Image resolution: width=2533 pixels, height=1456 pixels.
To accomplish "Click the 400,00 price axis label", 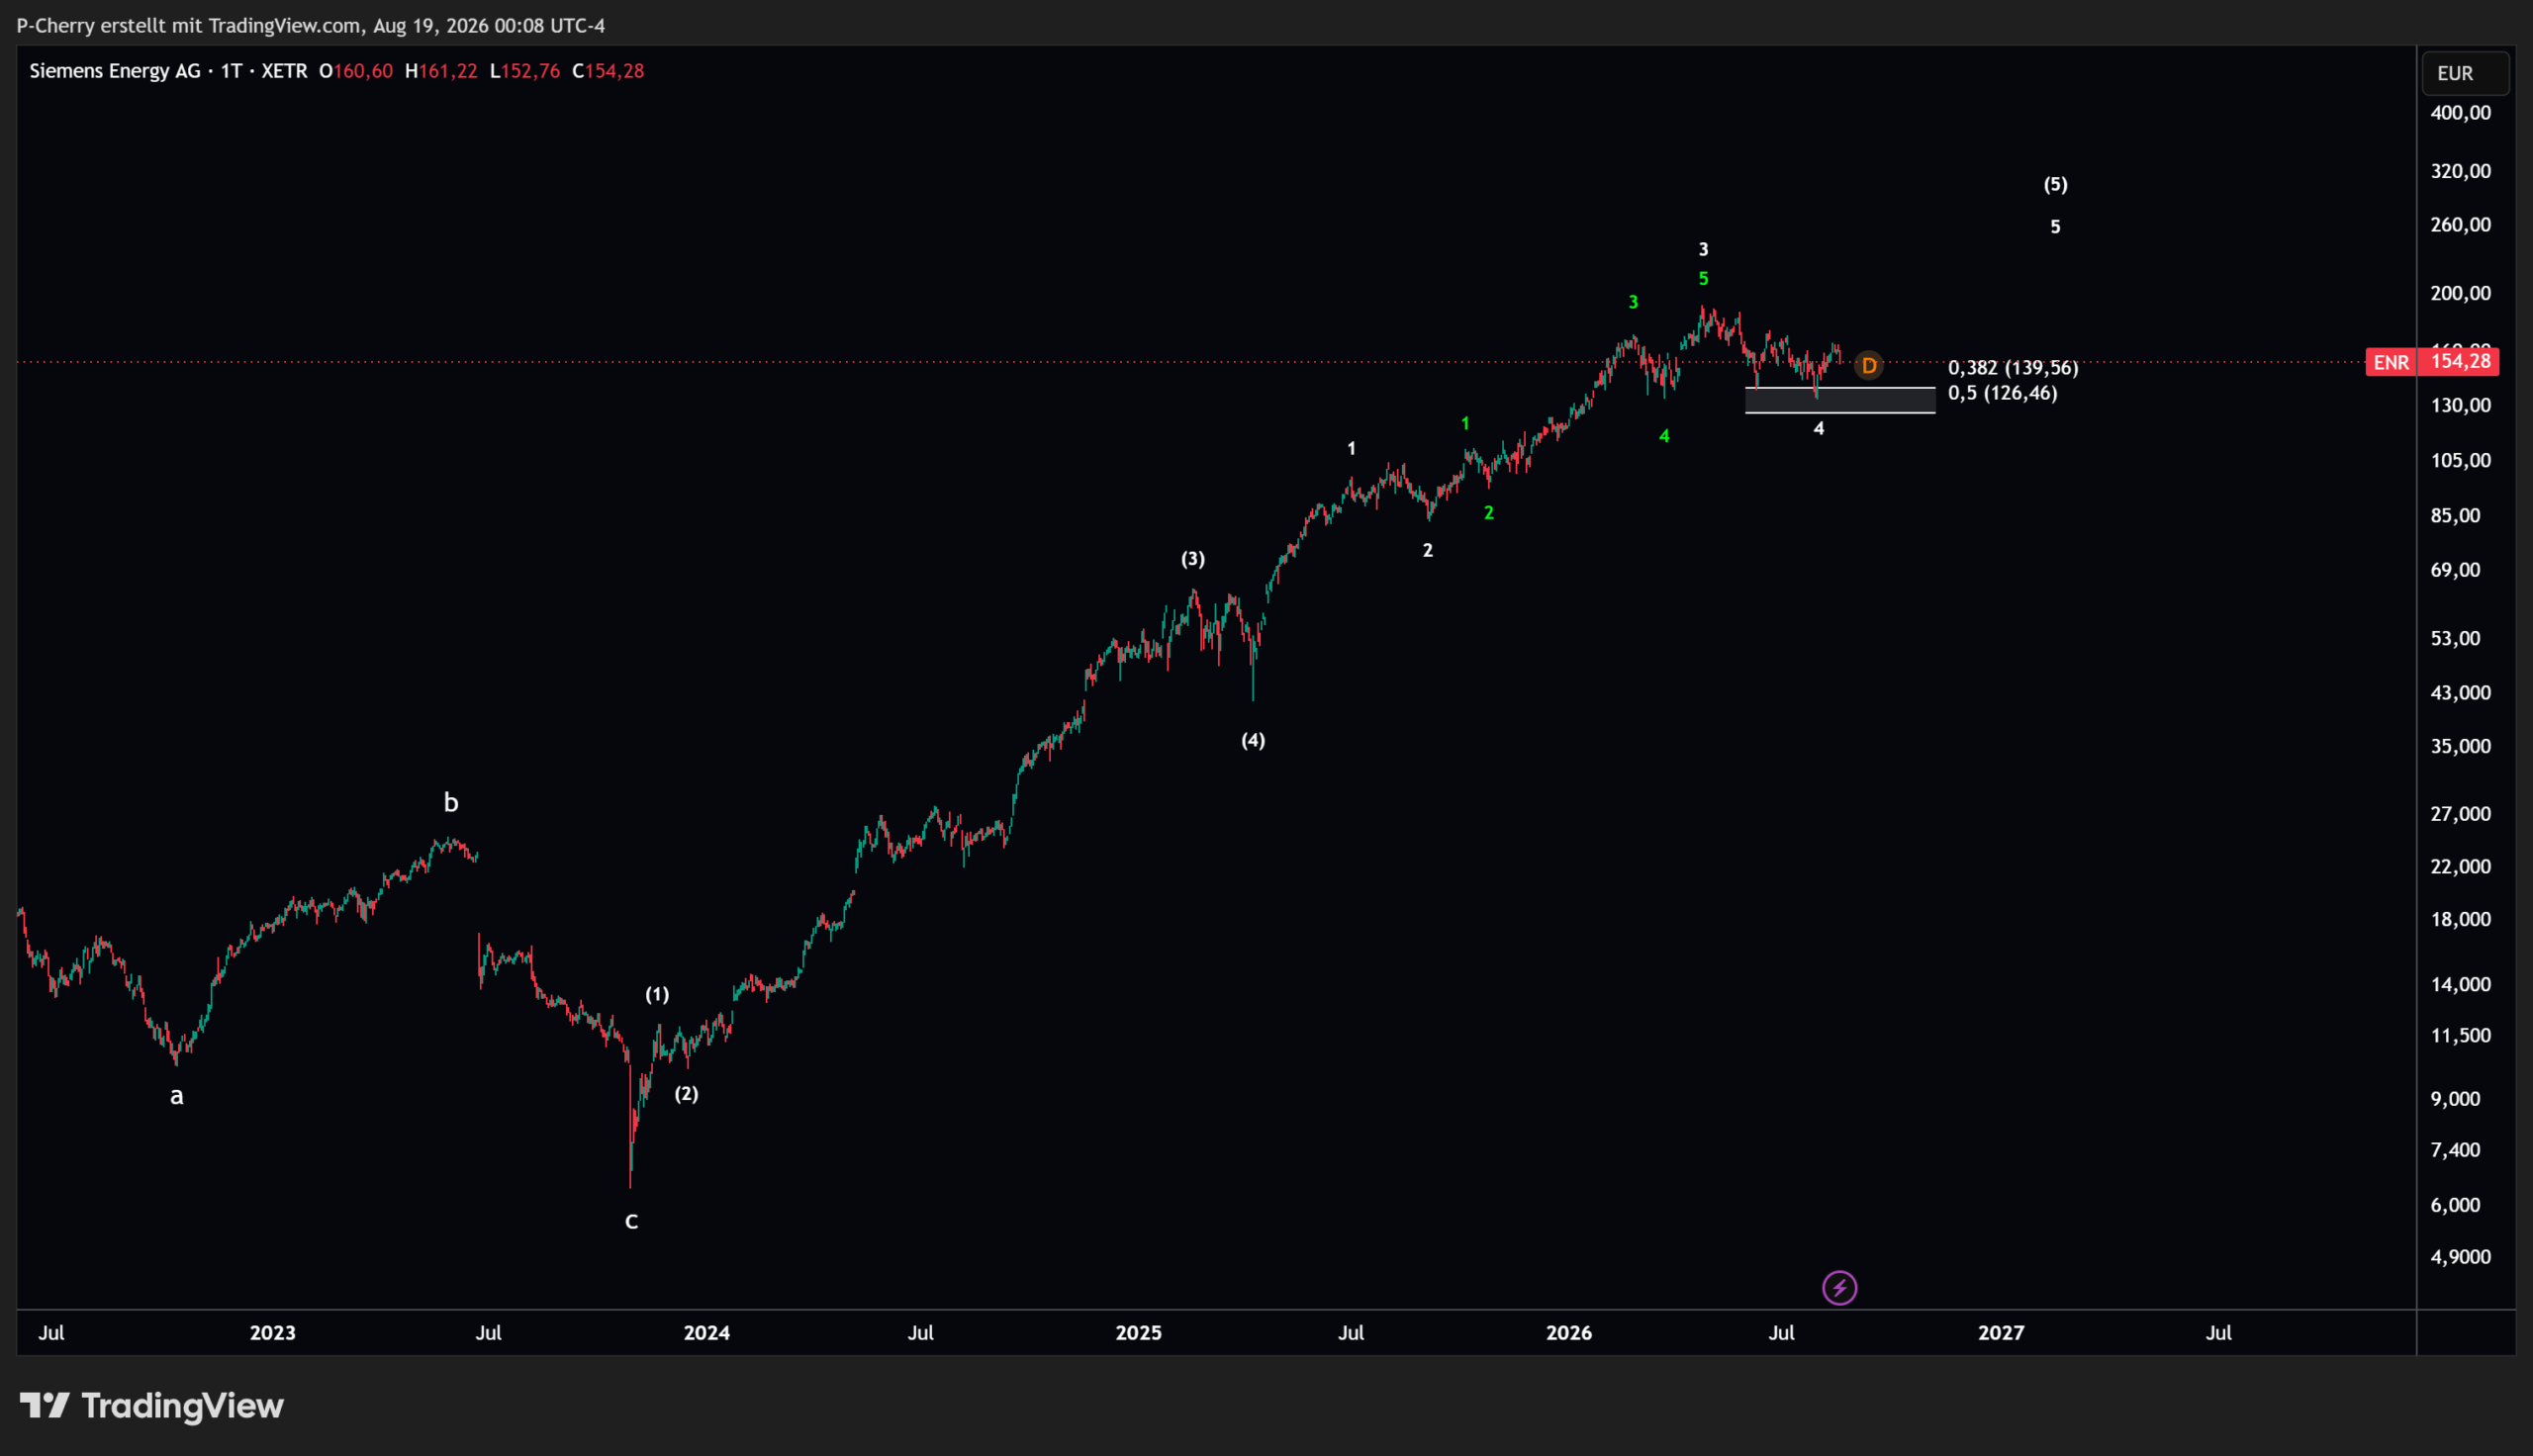I will tap(2461, 113).
